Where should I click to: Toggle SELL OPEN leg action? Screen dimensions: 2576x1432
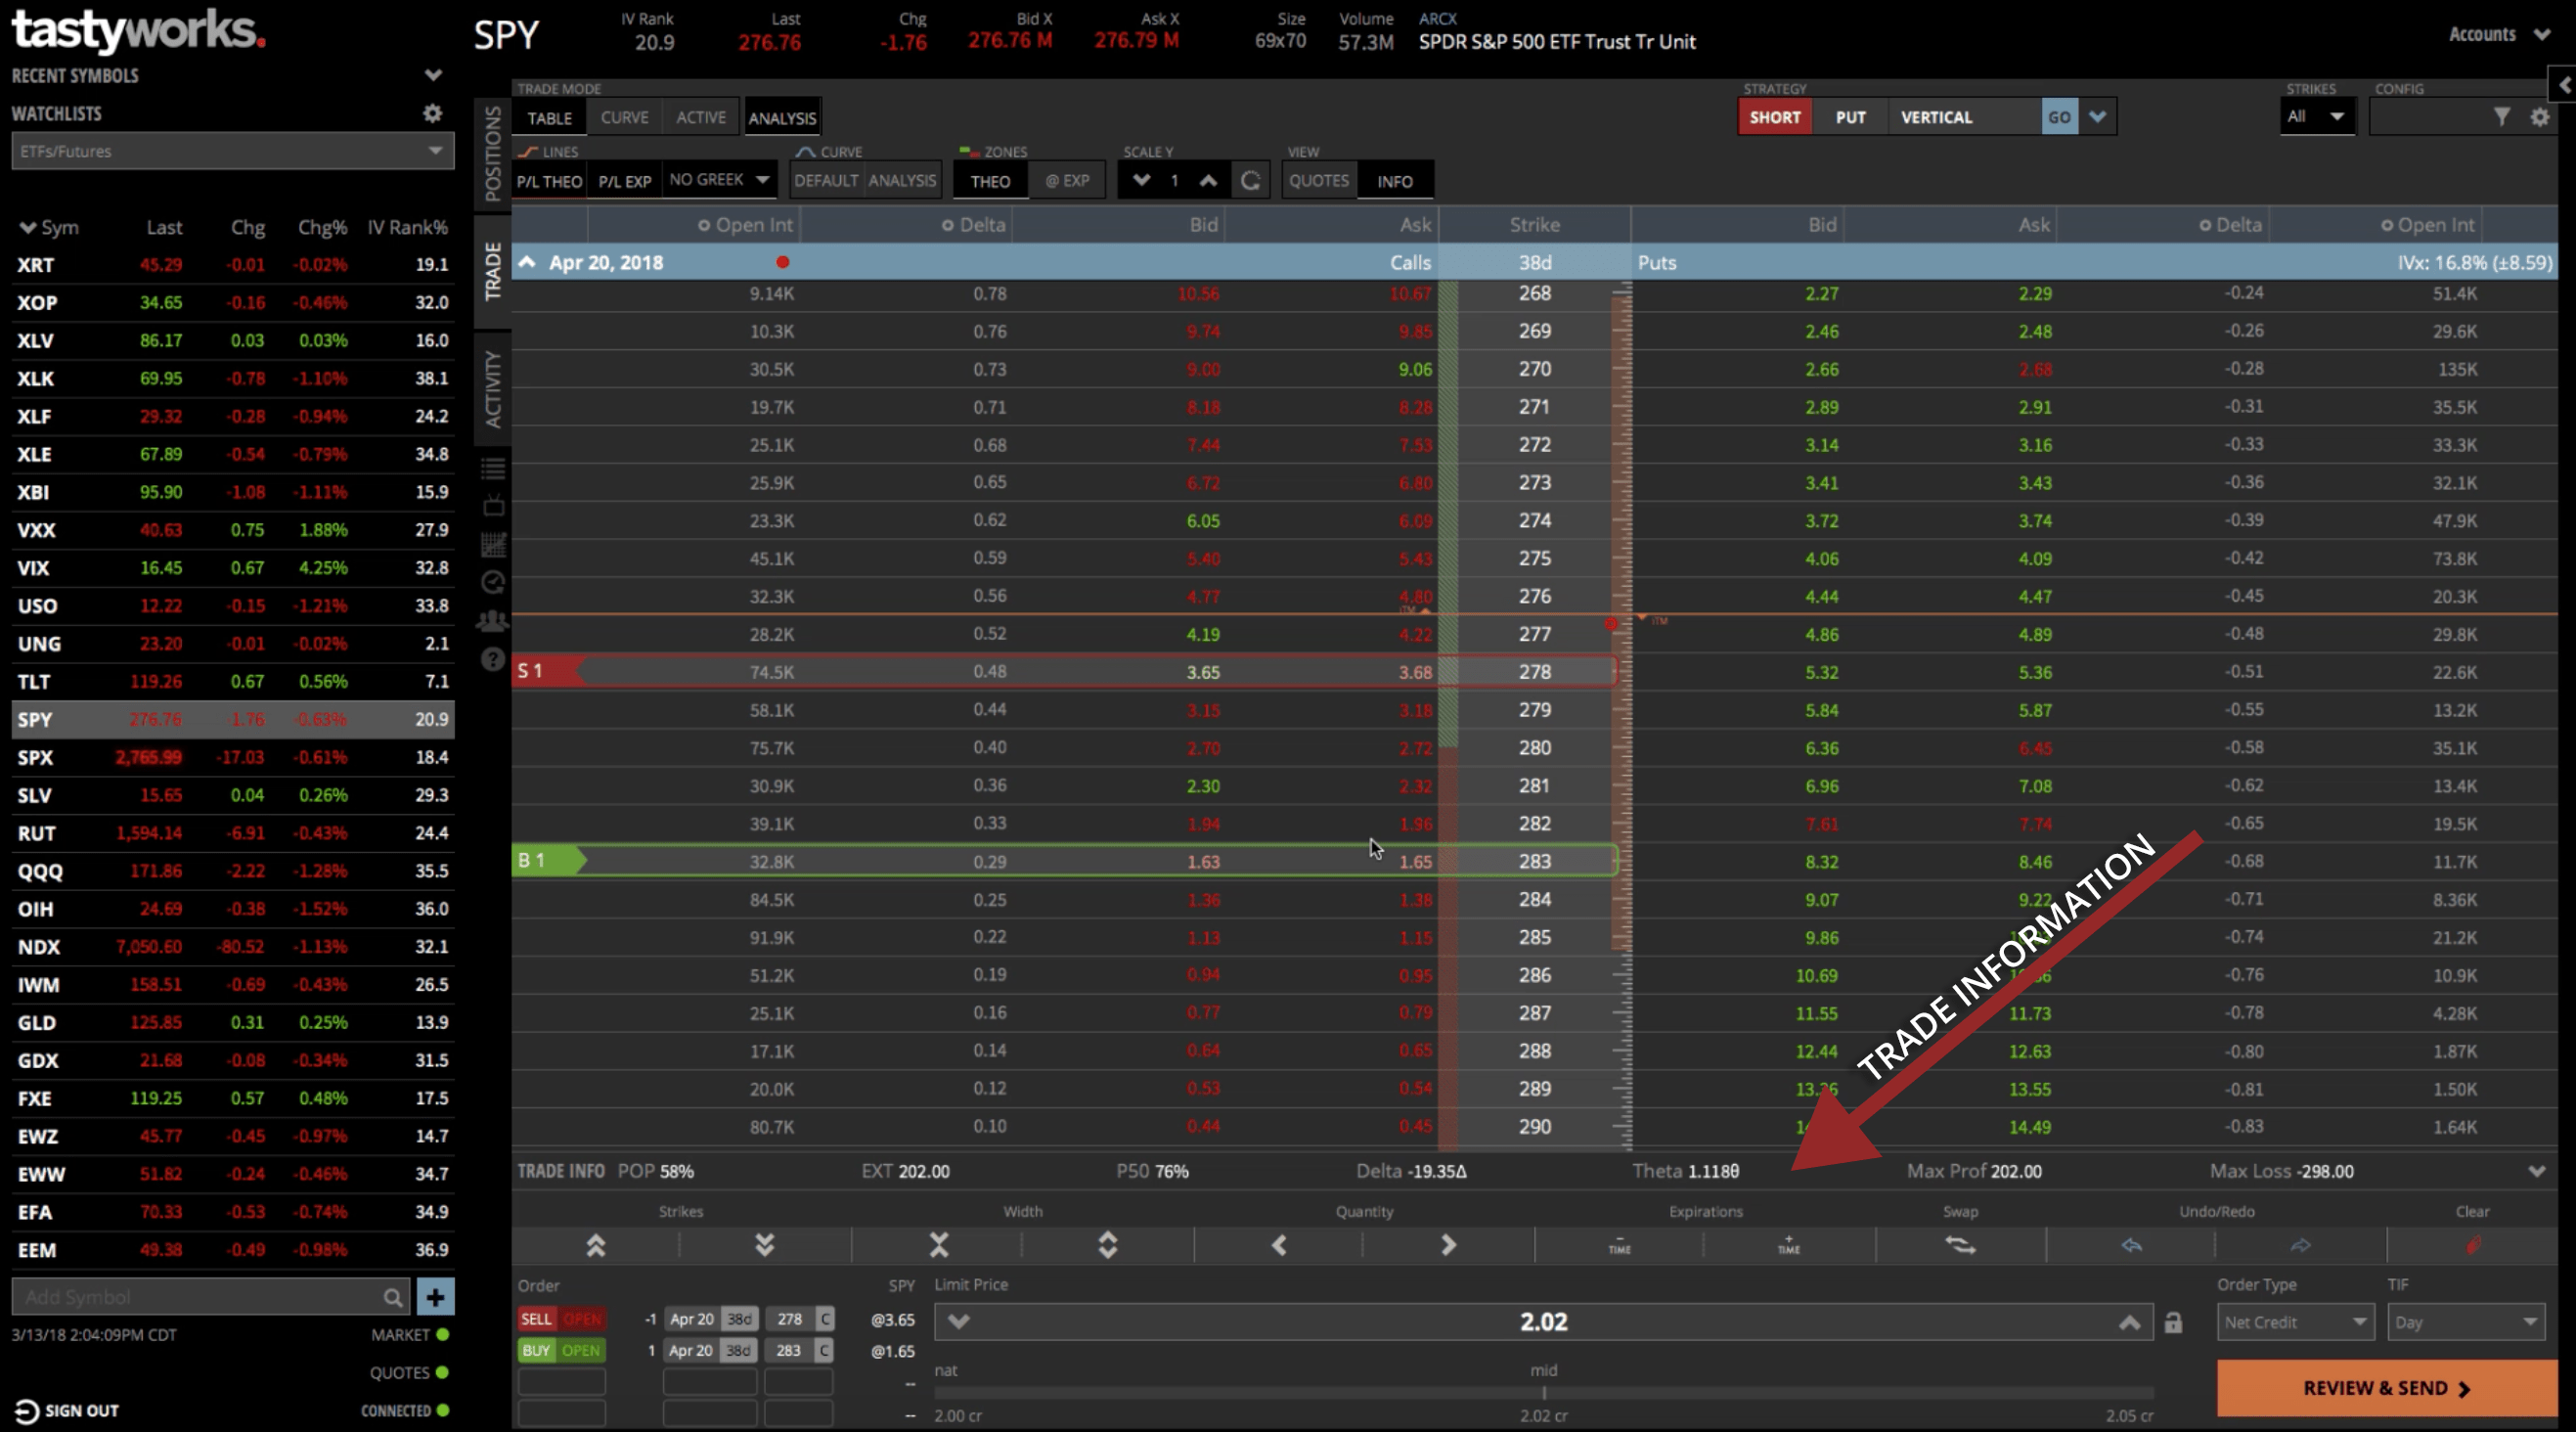pos(562,1319)
